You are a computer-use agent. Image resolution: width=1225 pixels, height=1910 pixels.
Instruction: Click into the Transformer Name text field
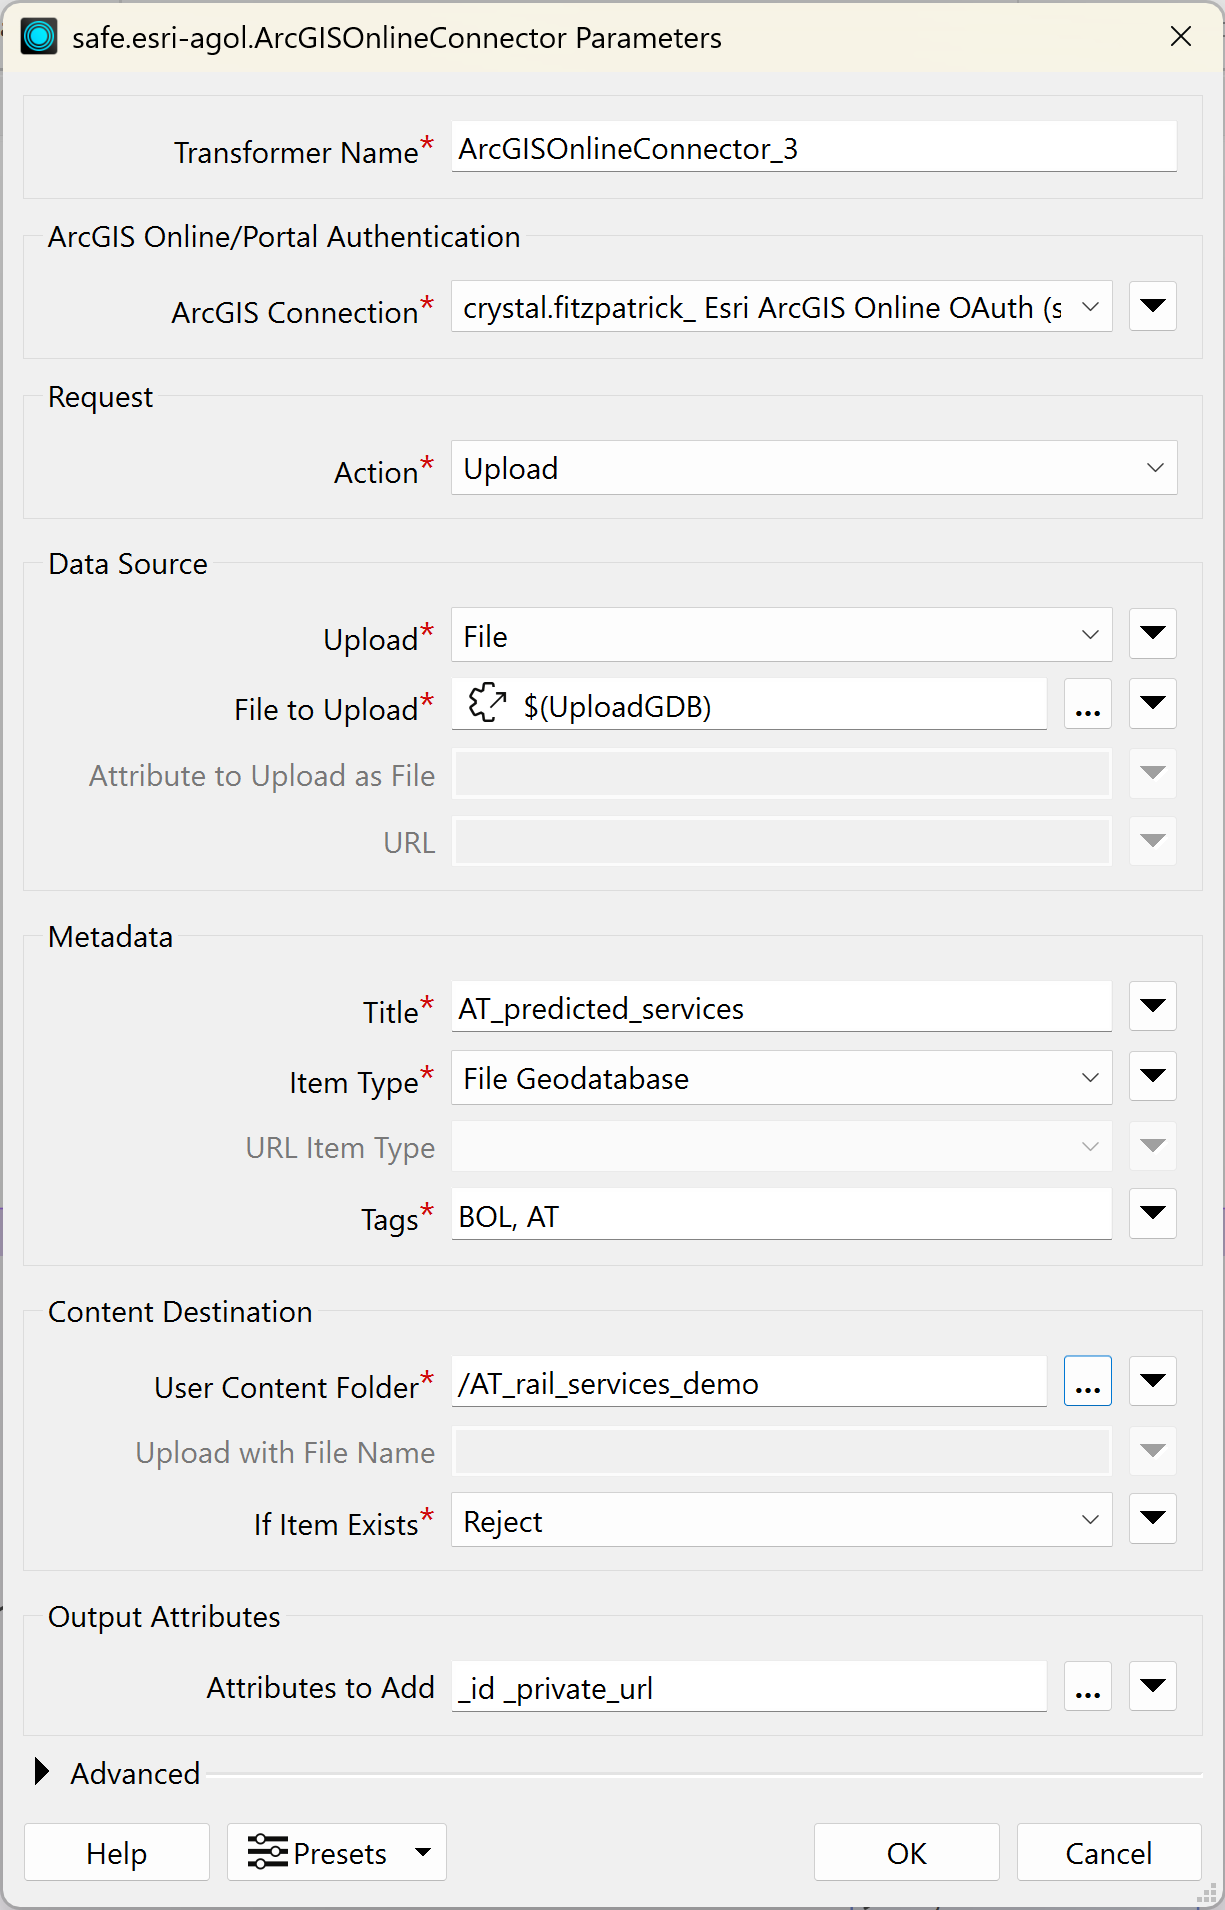pos(814,147)
